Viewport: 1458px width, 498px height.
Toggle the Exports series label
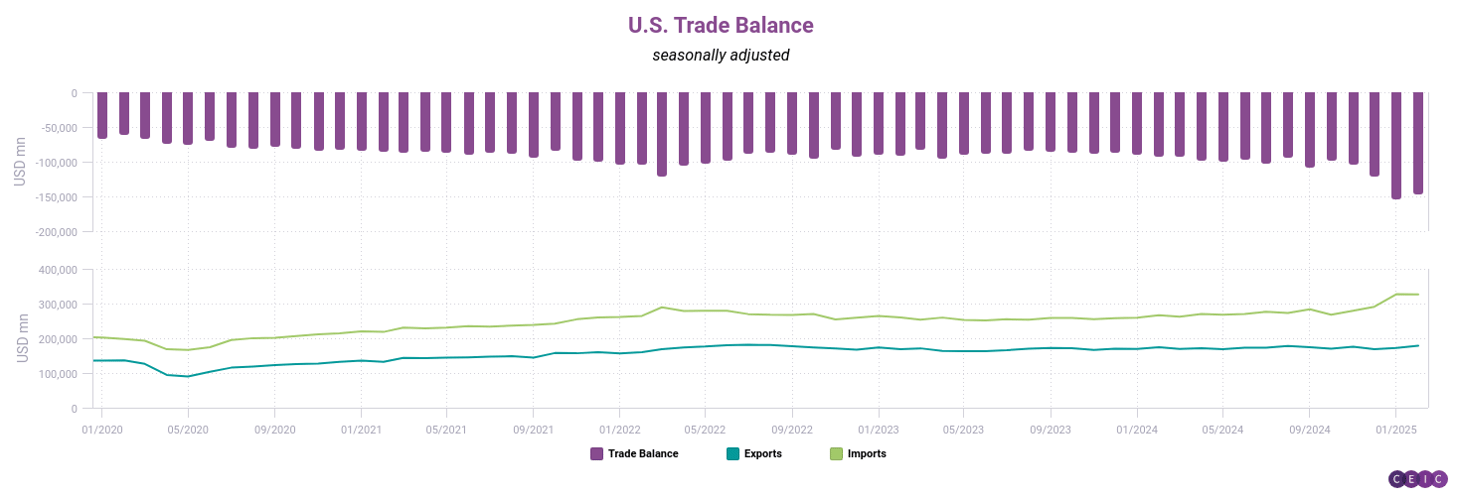[x=763, y=454]
